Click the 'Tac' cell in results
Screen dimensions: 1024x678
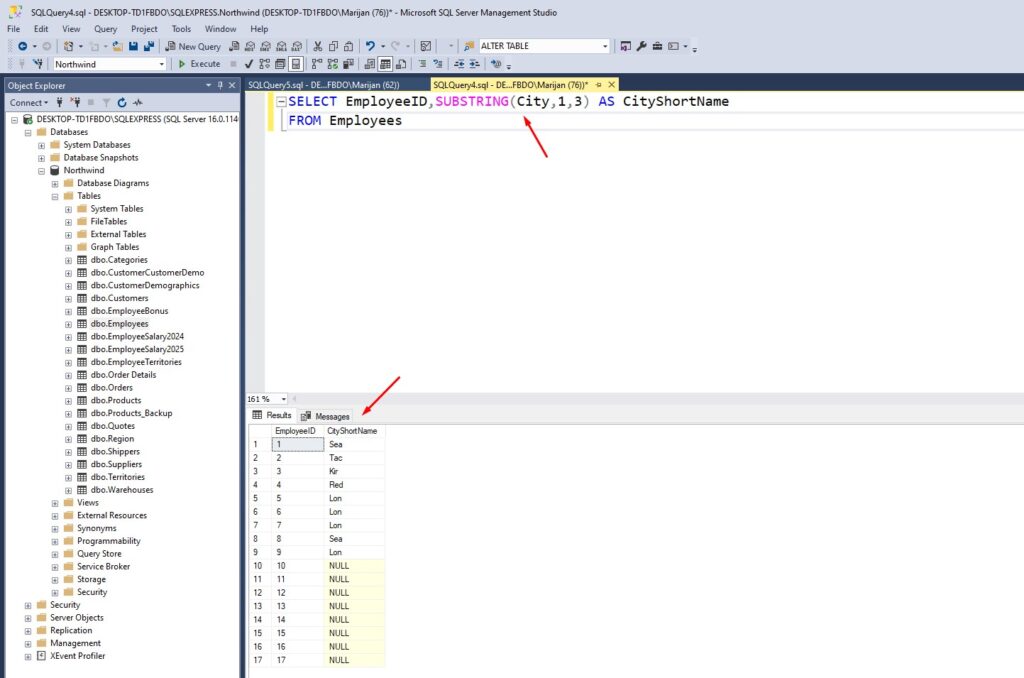(x=354, y=458)
